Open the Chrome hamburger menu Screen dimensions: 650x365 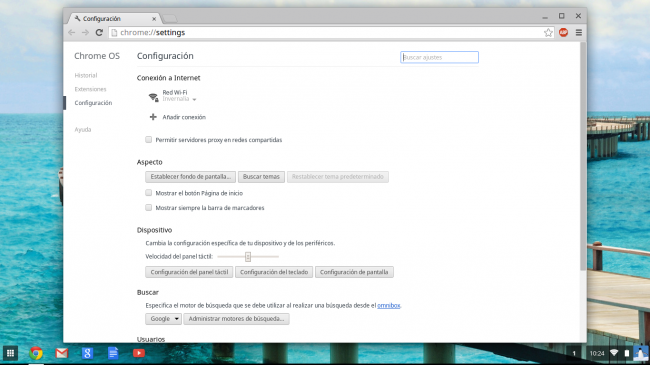point(579,32)
